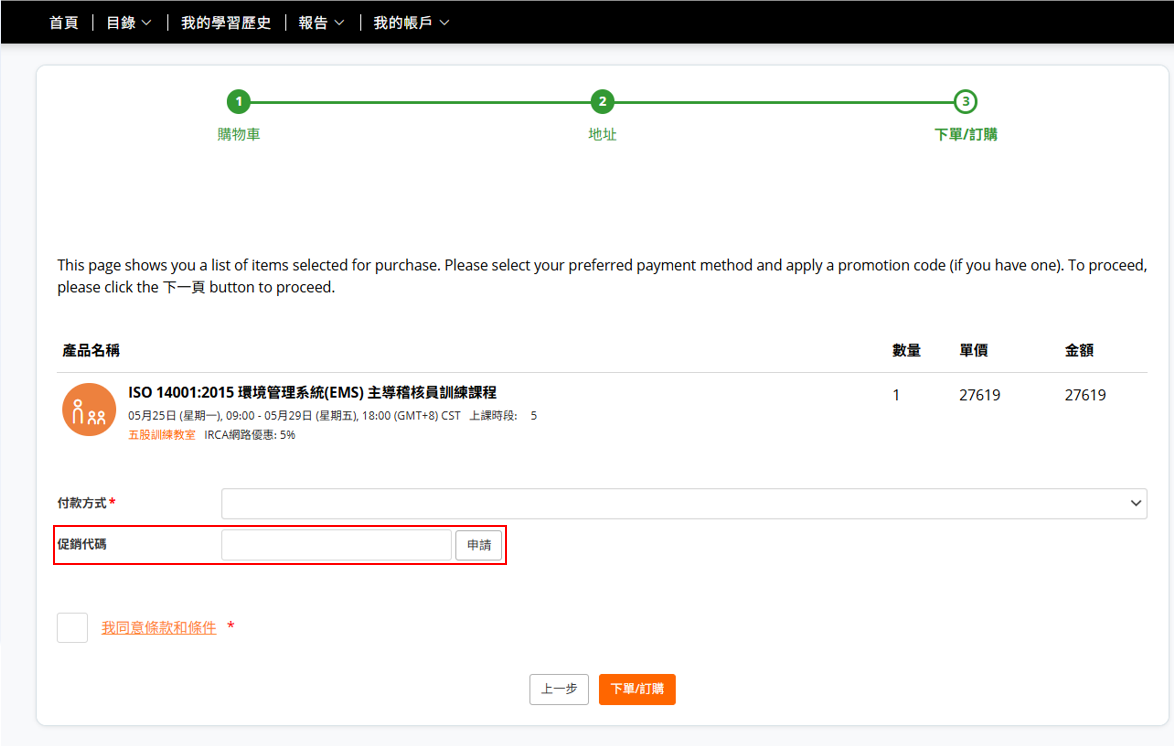Click the 購物車 step label
The width and height of the screenshot is (1174, 746).
239,134
